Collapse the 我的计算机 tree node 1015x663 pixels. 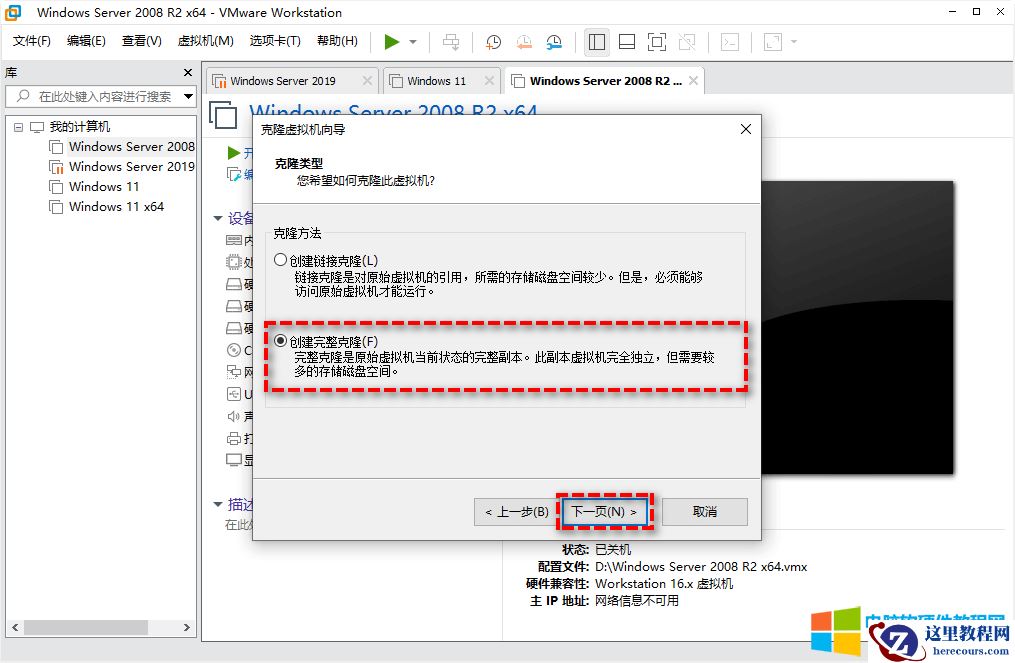(x=18, y=127)
